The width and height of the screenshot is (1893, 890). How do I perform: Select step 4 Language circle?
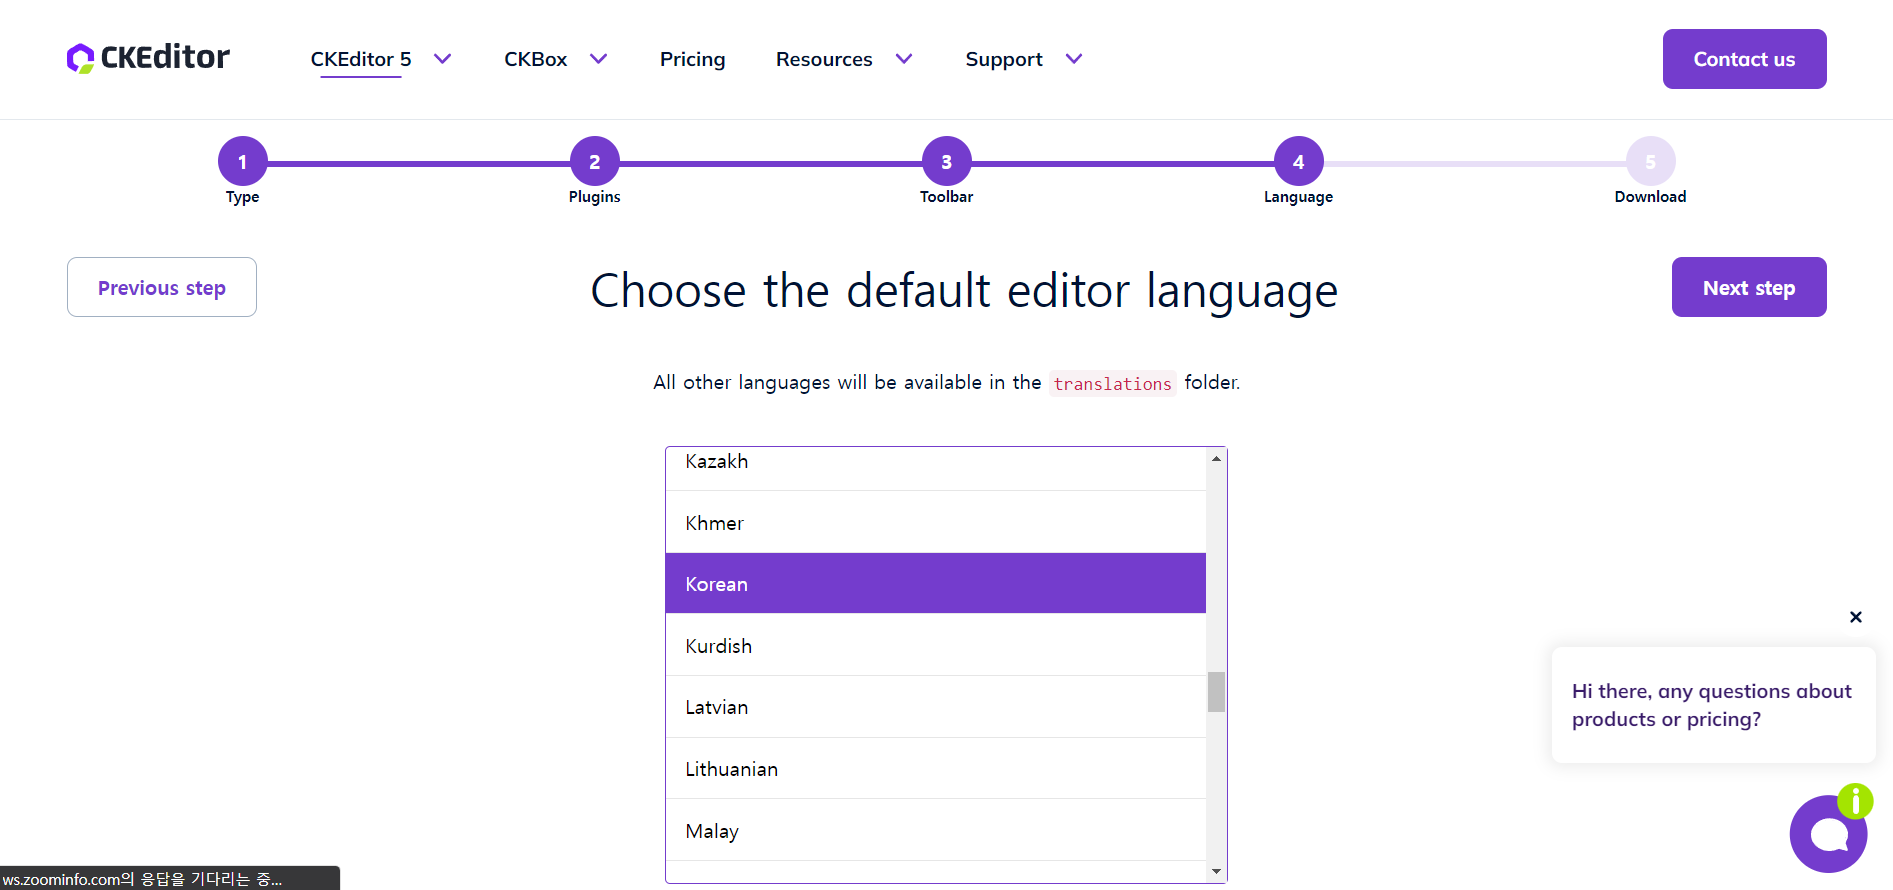click(x=1298, y=161)
